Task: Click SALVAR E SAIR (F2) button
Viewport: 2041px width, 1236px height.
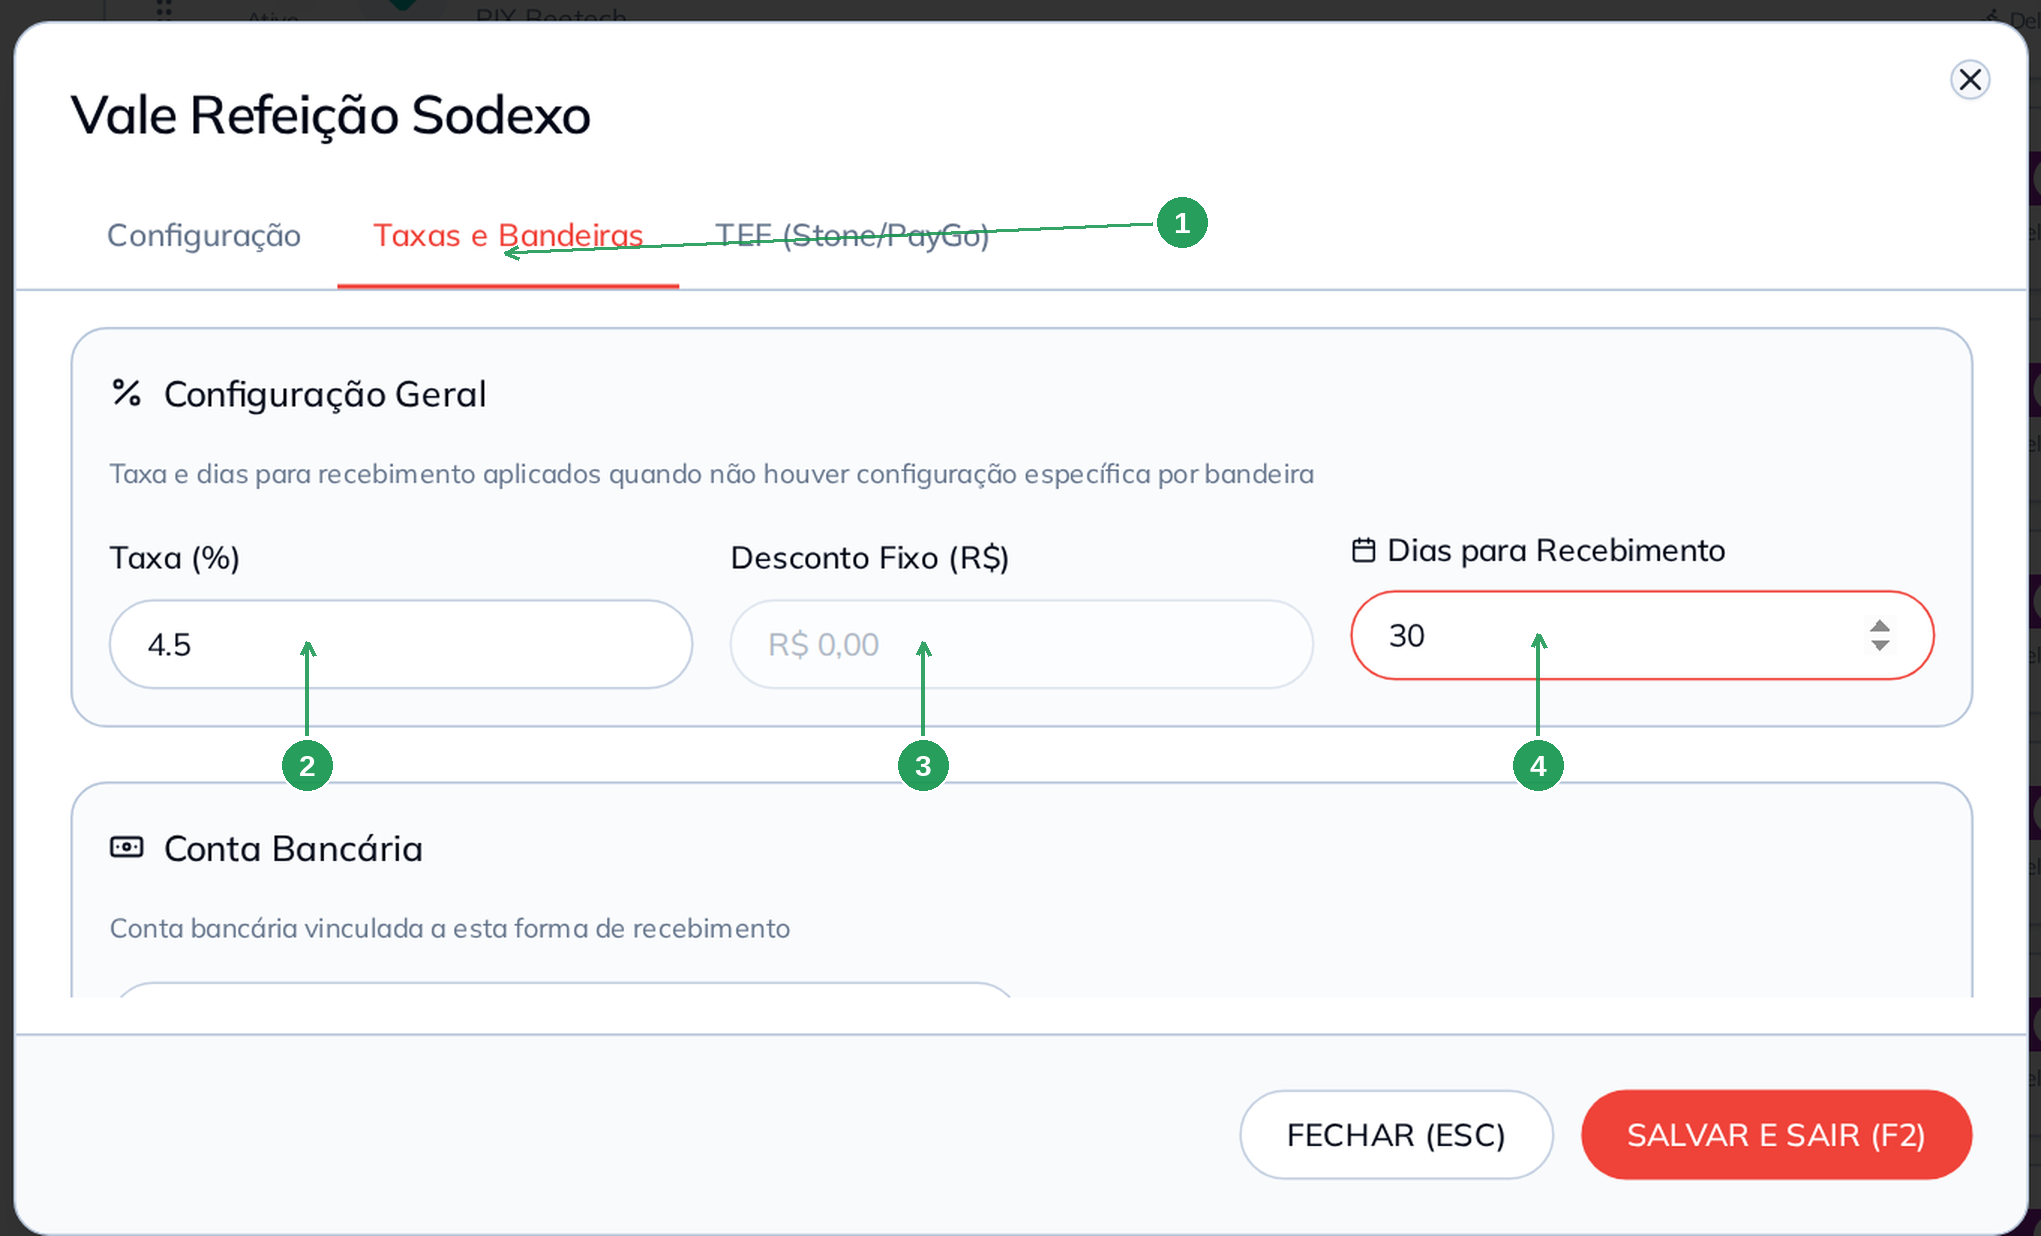Action: coord(1776,1135)
